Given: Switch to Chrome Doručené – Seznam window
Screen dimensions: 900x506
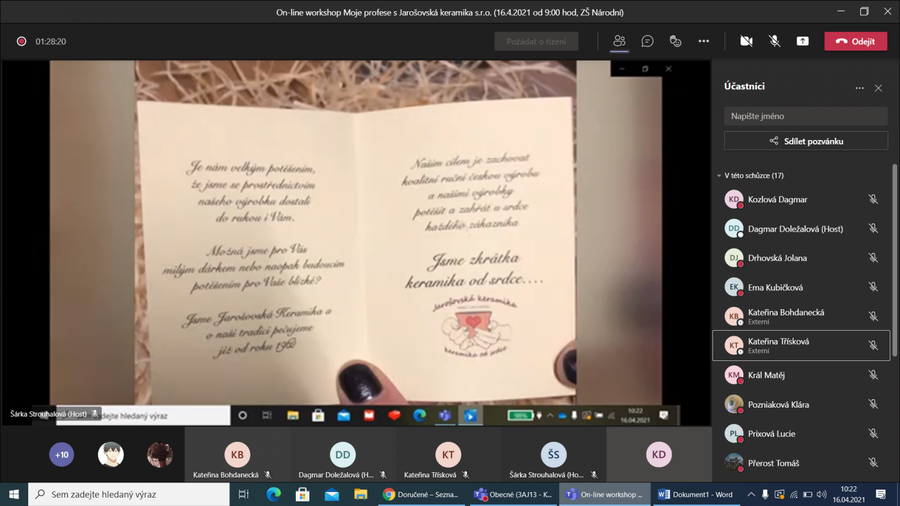Looking at the screenshot, I should (421, 494).
